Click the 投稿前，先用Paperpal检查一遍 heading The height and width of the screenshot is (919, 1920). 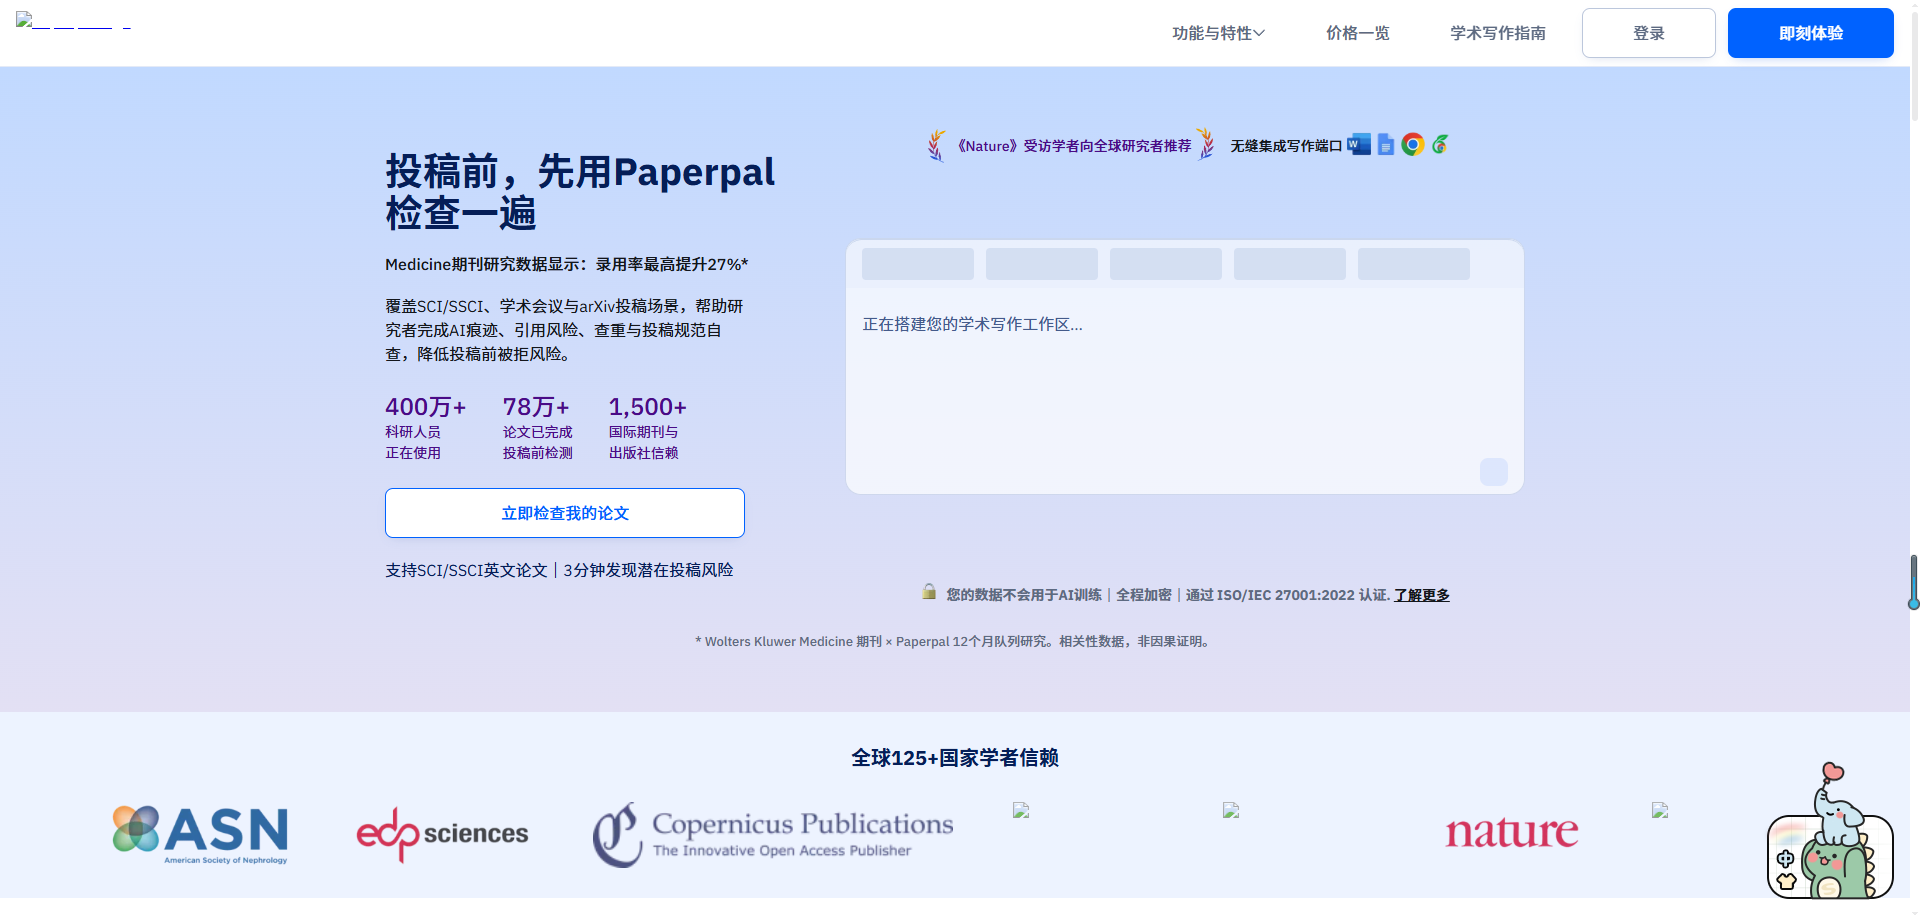[580, 192]
